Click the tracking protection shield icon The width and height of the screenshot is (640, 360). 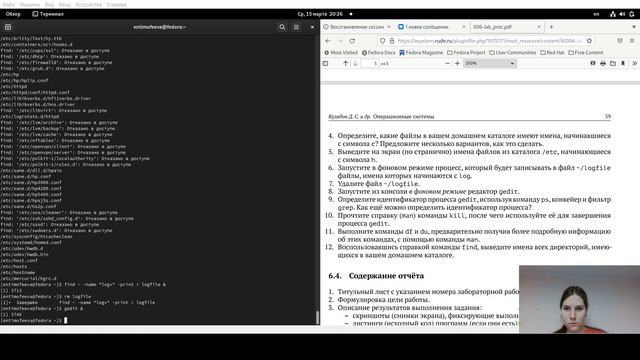[x=382, y=41]
